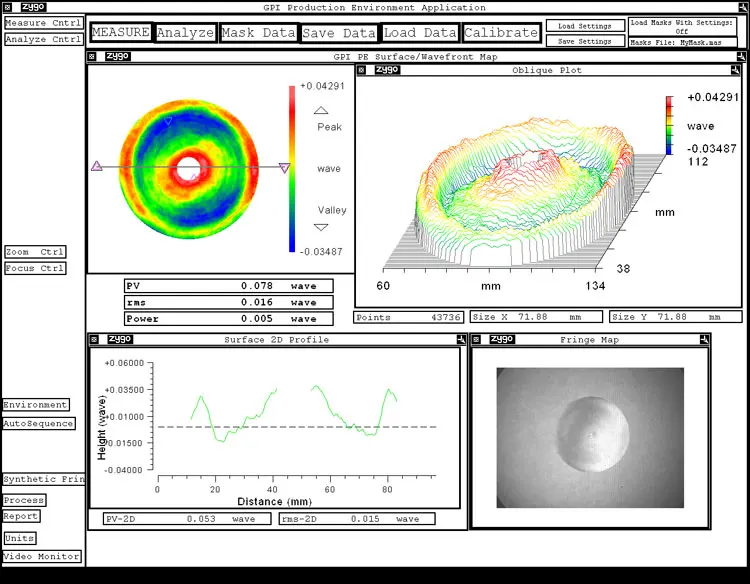750x584 pixels.
Task: Click the Valley down-arrow on the color scale
Action: click(321, 227)
